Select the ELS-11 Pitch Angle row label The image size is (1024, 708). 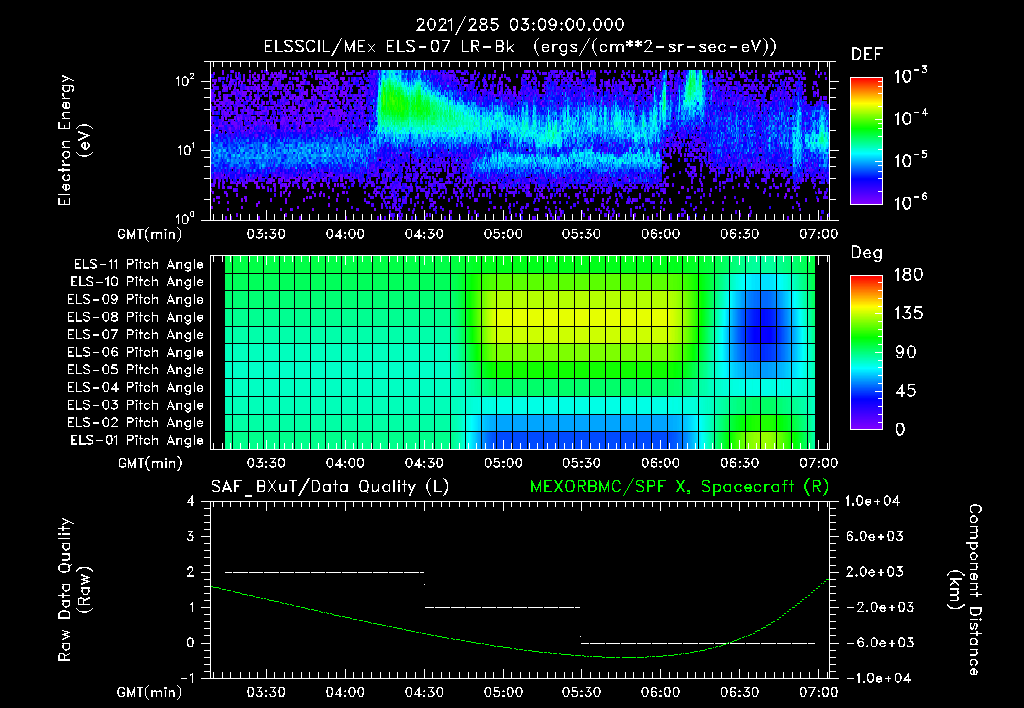click(x=138, y=265)
